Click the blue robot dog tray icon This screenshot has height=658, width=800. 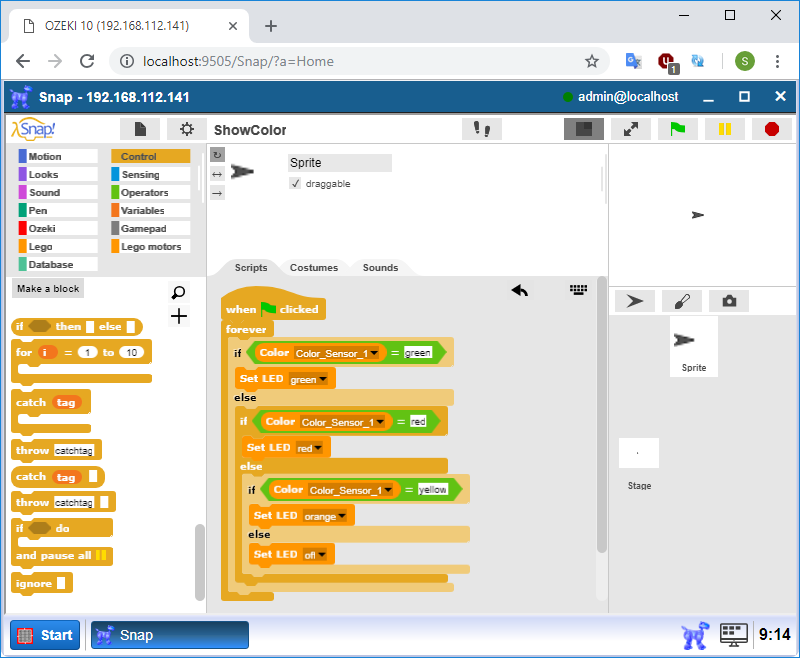click(x=695, y=635)
